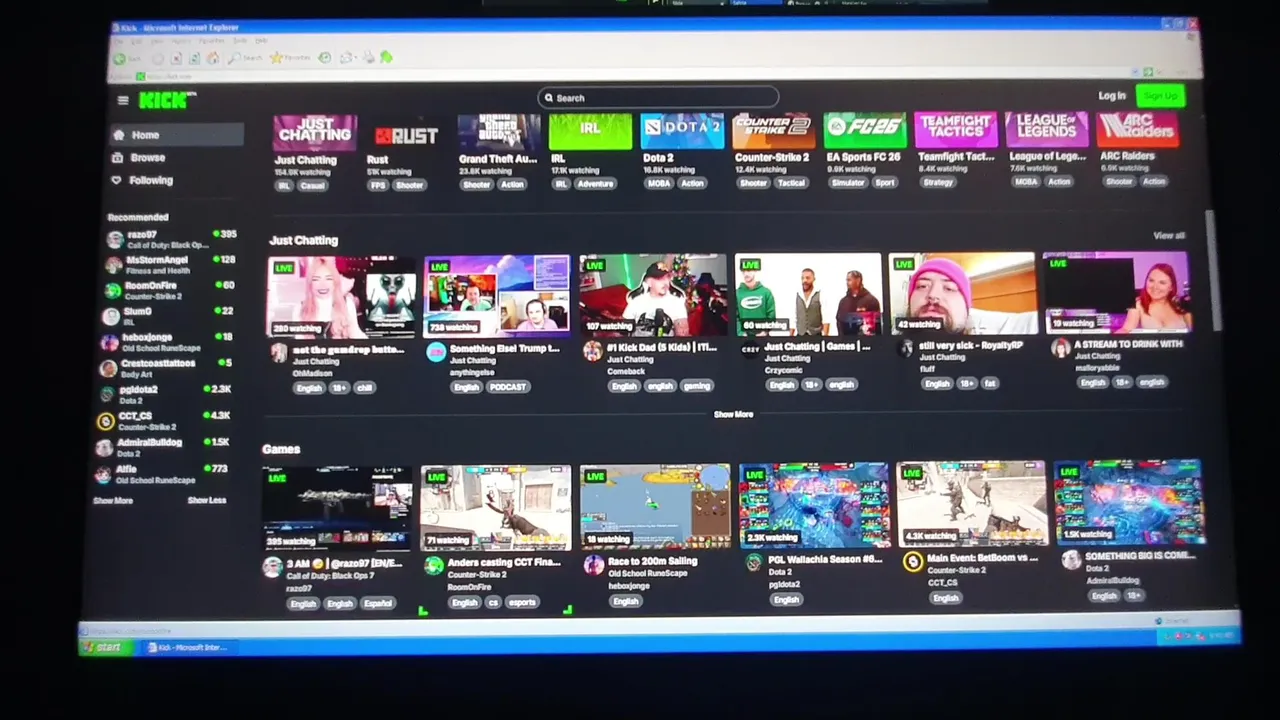This screenshot has height=720, width=1280.
Task: Click the Kick search box
Action: pyautogui.click(x=658, y=98)
